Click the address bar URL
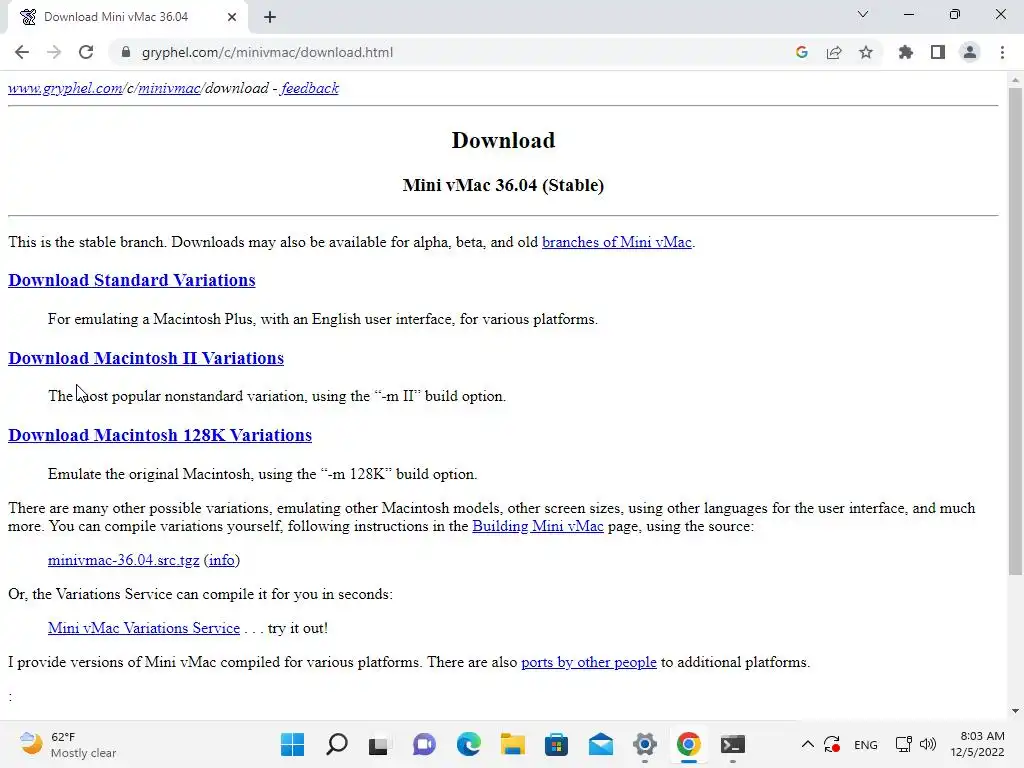 pos(267,52)
